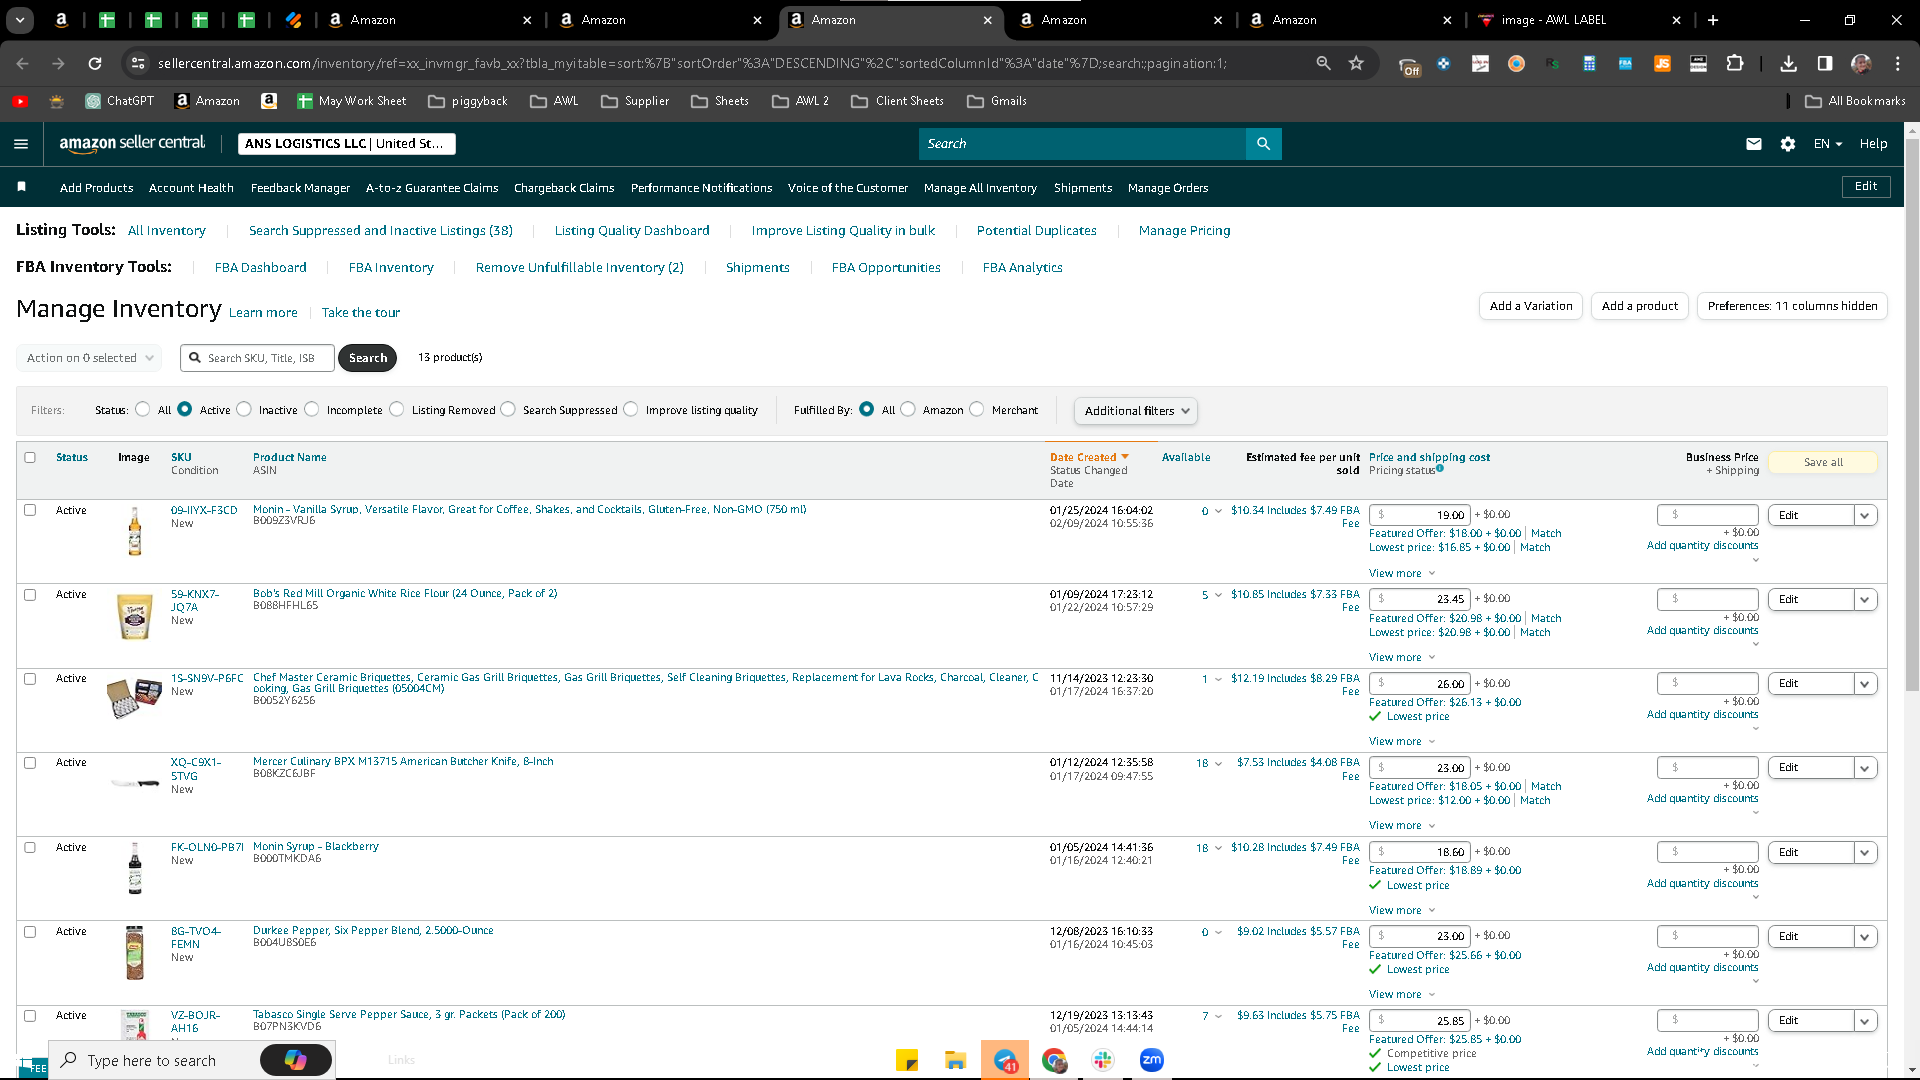This screenshot has height=1080, width=1920.
Task: Open Telegram from the taskbar
Action: [x=1005, y=1060]
